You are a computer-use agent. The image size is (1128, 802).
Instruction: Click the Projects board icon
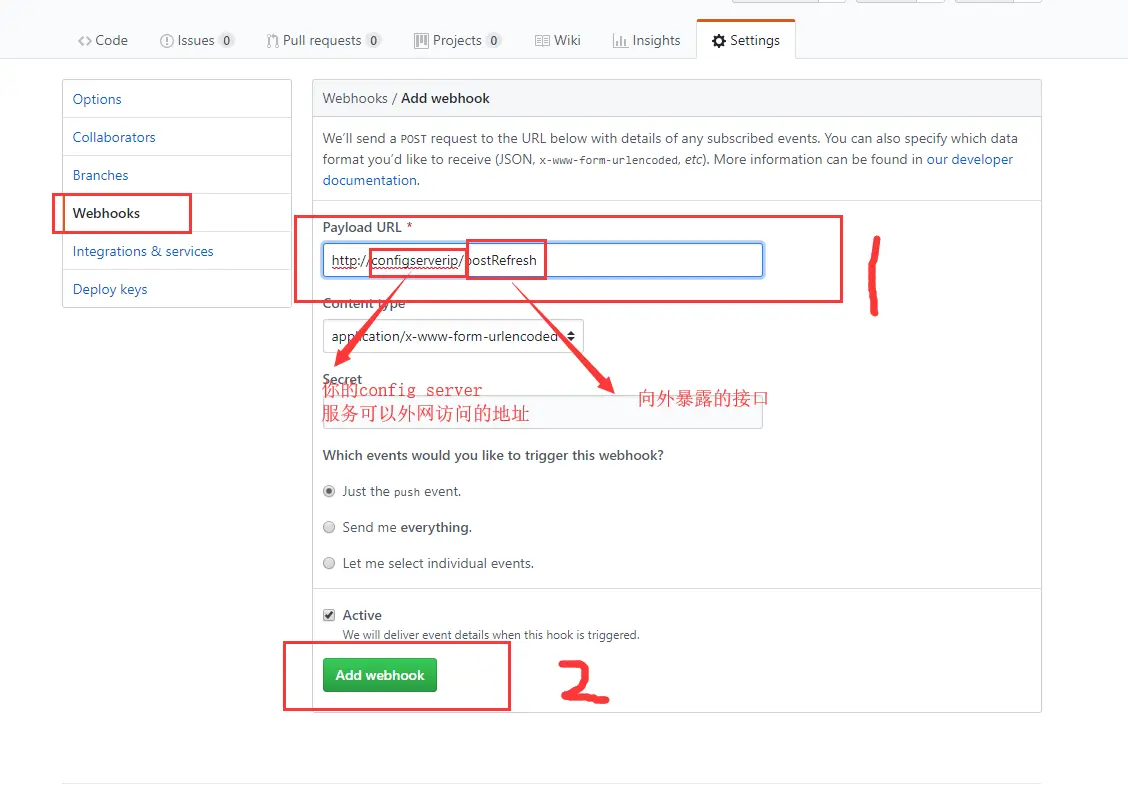point(421,41)
